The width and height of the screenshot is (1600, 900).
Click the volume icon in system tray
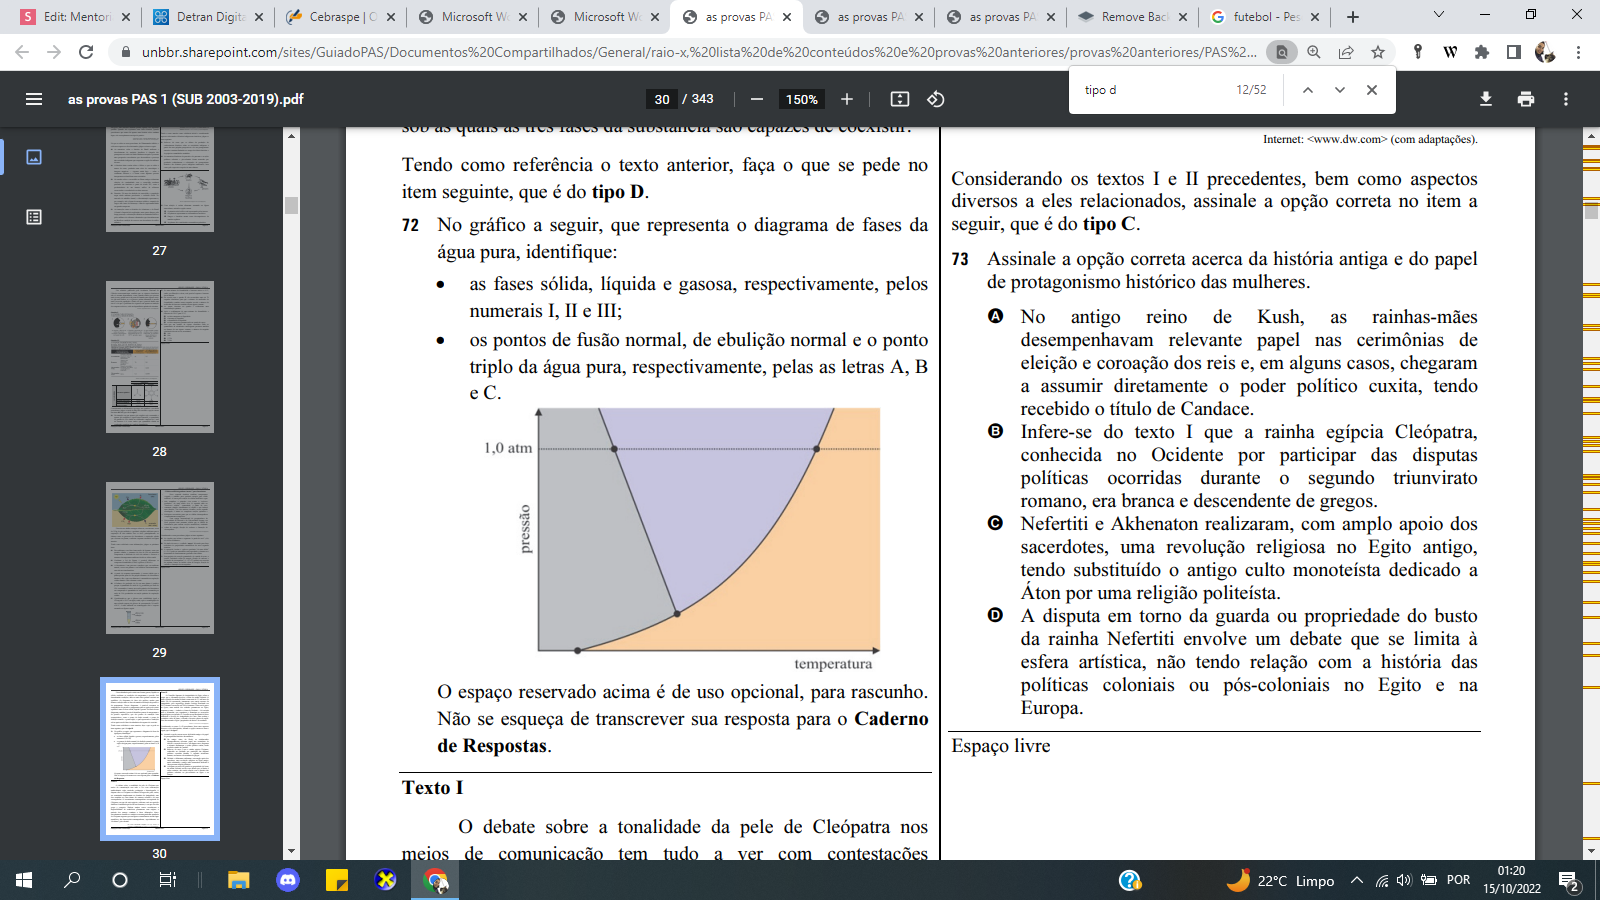click(1404, 880)
